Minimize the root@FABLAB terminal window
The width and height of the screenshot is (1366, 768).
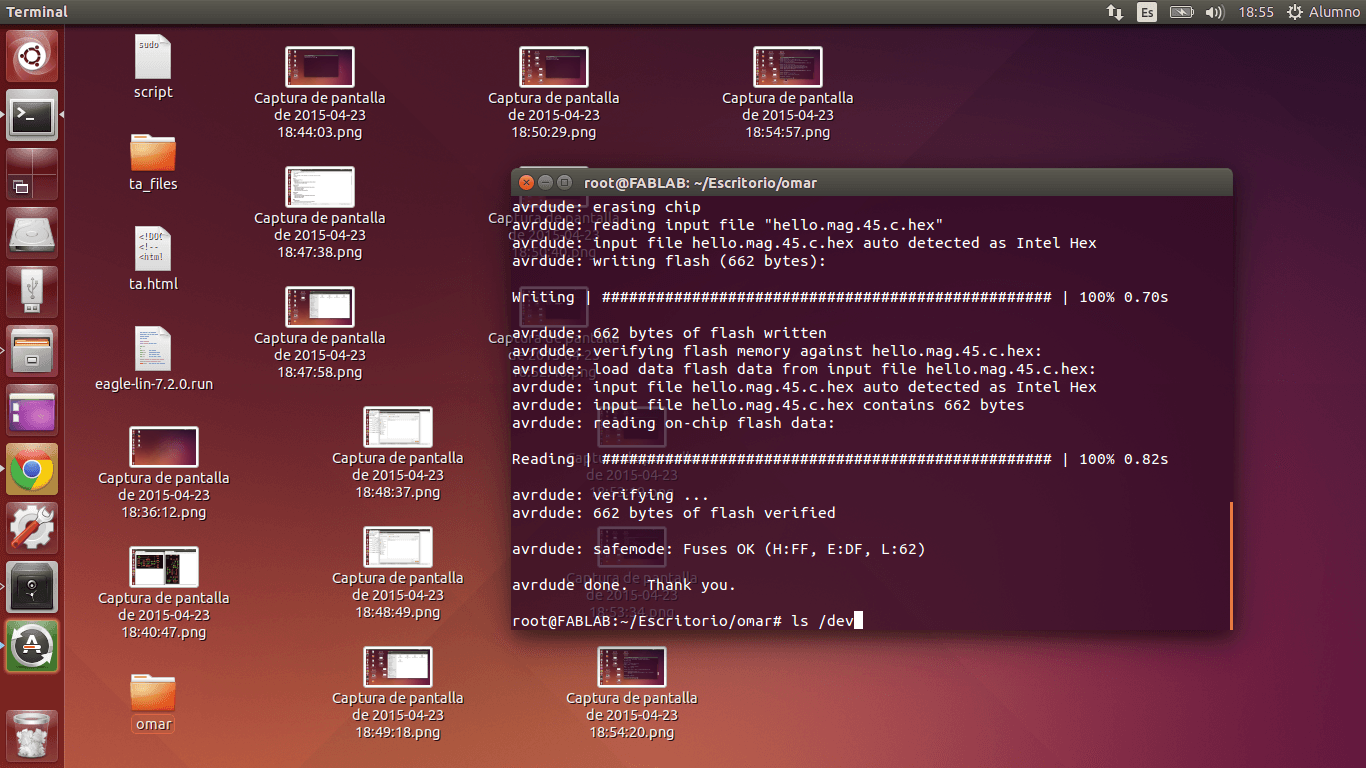(545, 182)
